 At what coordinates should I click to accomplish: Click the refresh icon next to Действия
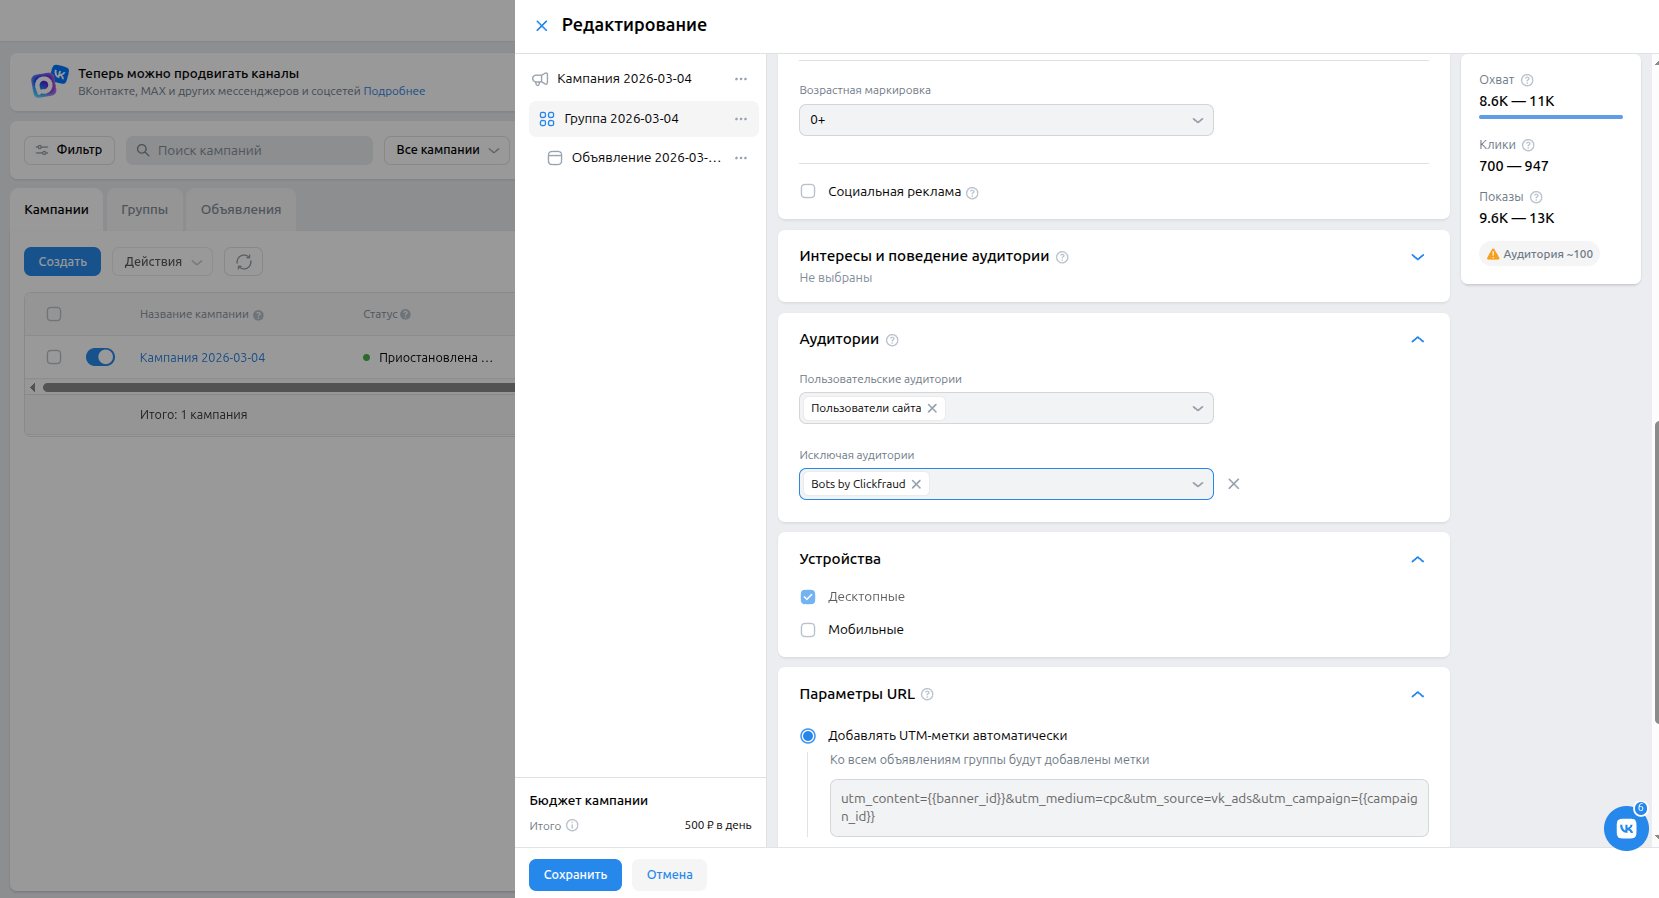[243, 262]
